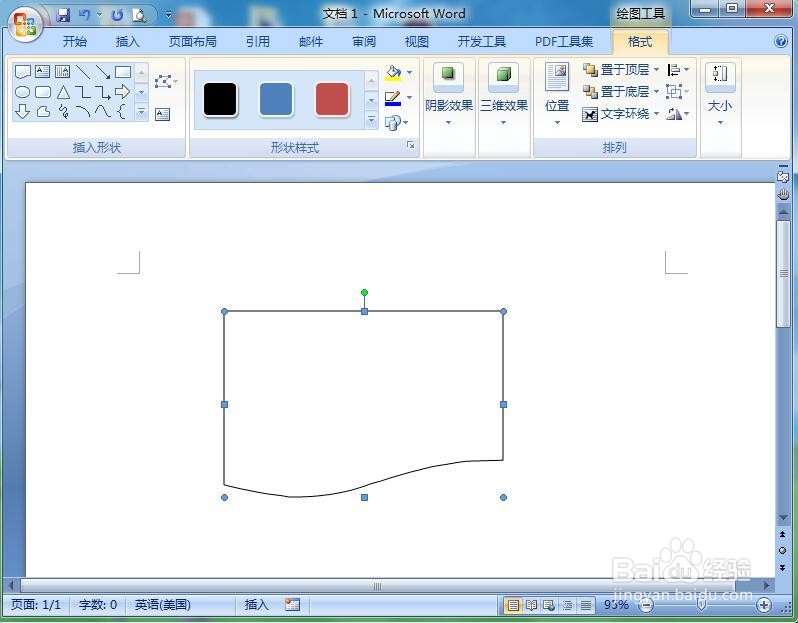Open the 页面布局 ribbon tab
Viewport: 798px width, 623px height.
(192, 42)
